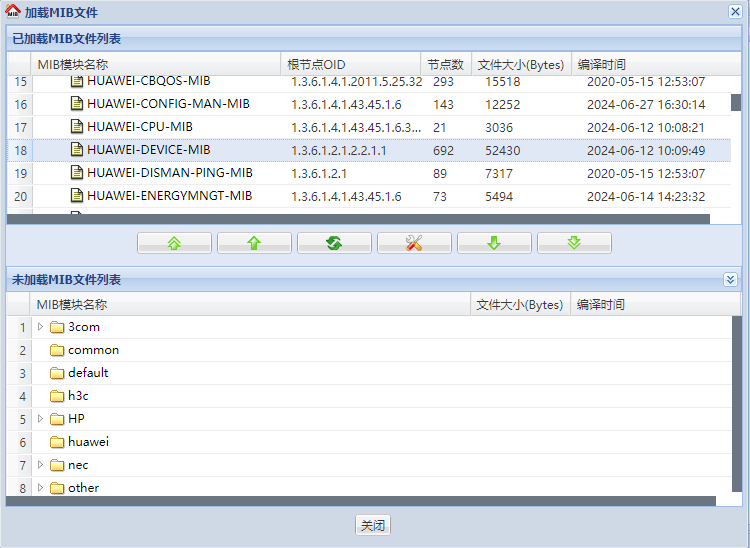Click the loaded list vertical scrollbar thumb
Screen dimensions: 750x548
pyautogui.click(x=736, y=102)
